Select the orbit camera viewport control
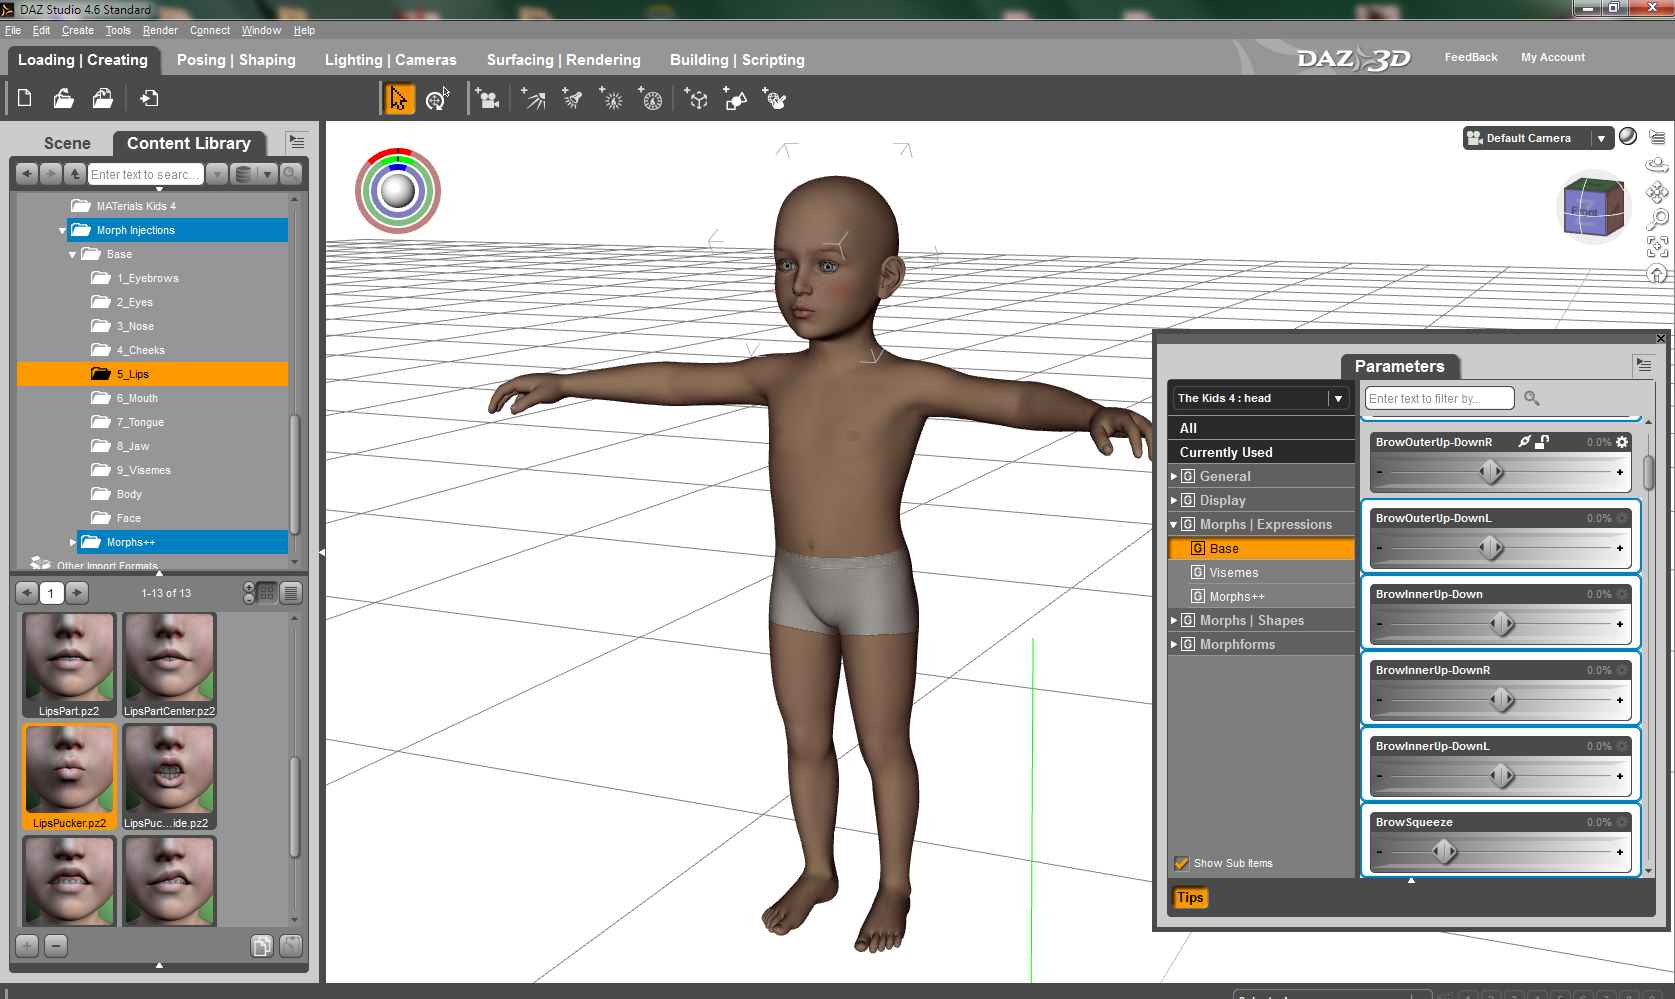The image size is (1675, 999). [1657, 164]
